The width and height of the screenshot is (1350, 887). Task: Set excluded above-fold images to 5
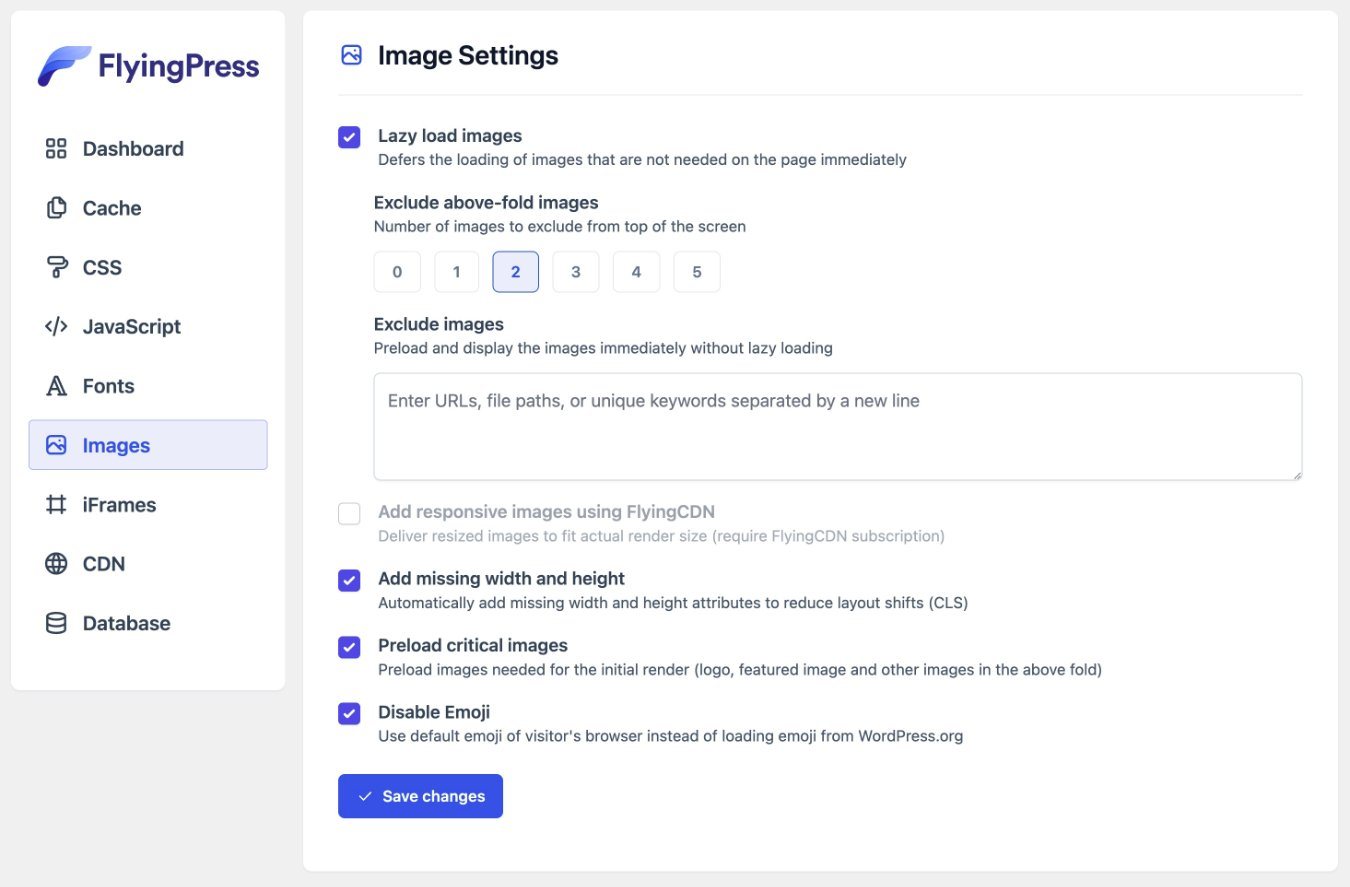[x=697, y=272]
